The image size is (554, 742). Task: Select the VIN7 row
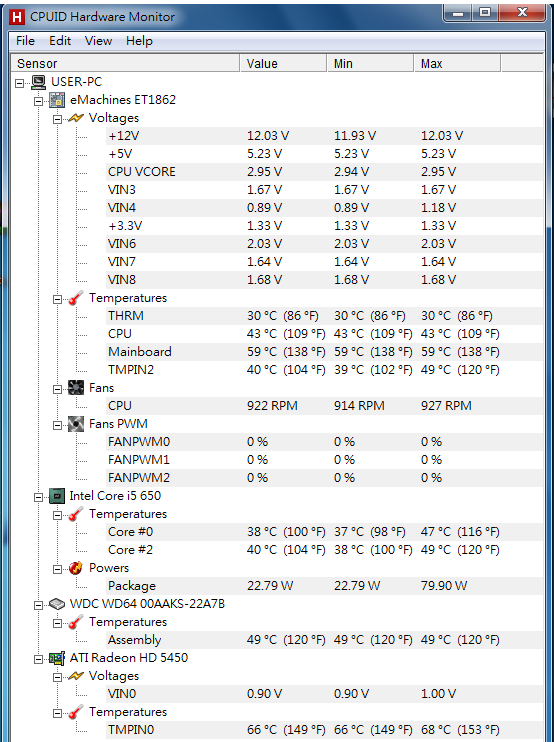325,262
